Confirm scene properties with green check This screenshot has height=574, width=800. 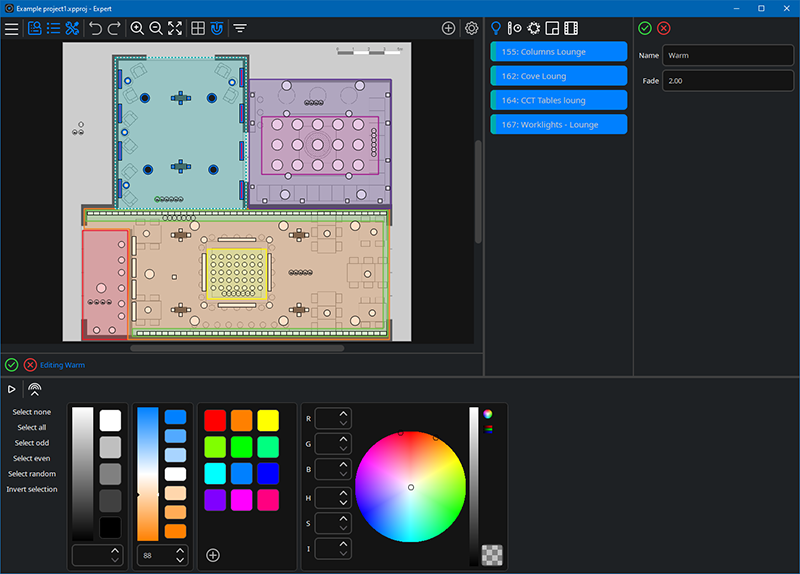coord(645,29)
